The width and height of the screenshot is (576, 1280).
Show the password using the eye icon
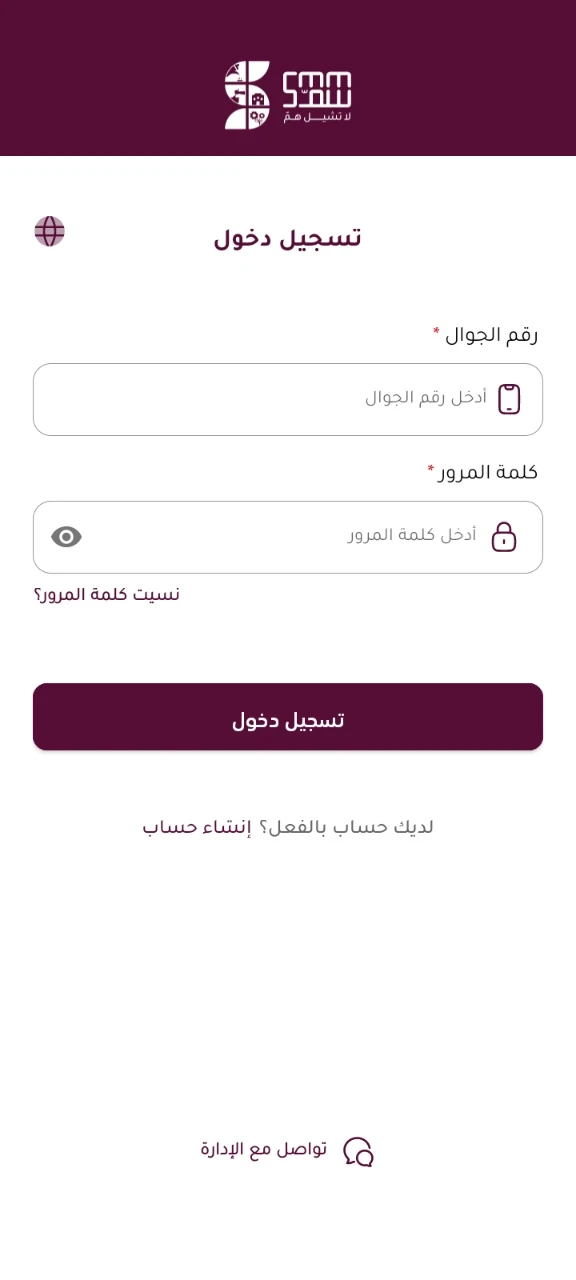click(66, 537)
